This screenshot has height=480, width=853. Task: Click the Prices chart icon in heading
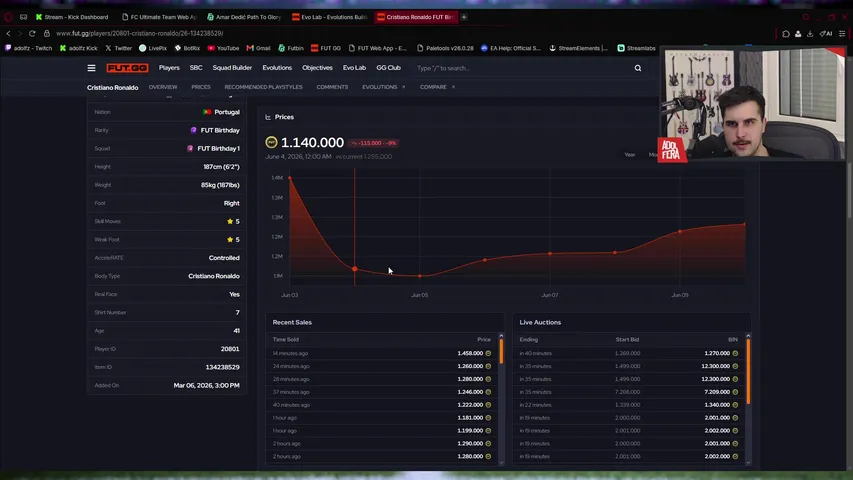[x=268, y=117]
